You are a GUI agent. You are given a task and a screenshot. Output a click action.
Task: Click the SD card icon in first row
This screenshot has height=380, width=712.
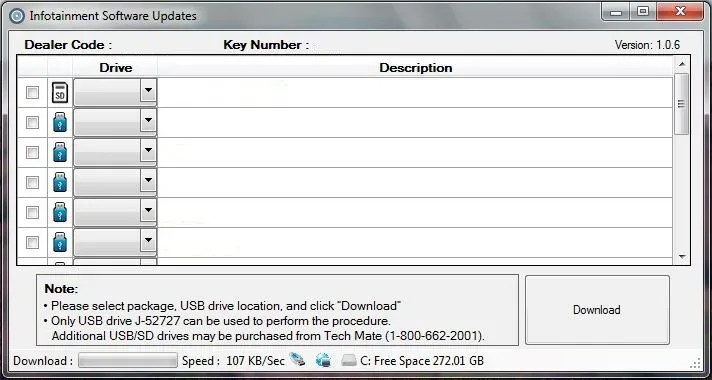[60, 92]
